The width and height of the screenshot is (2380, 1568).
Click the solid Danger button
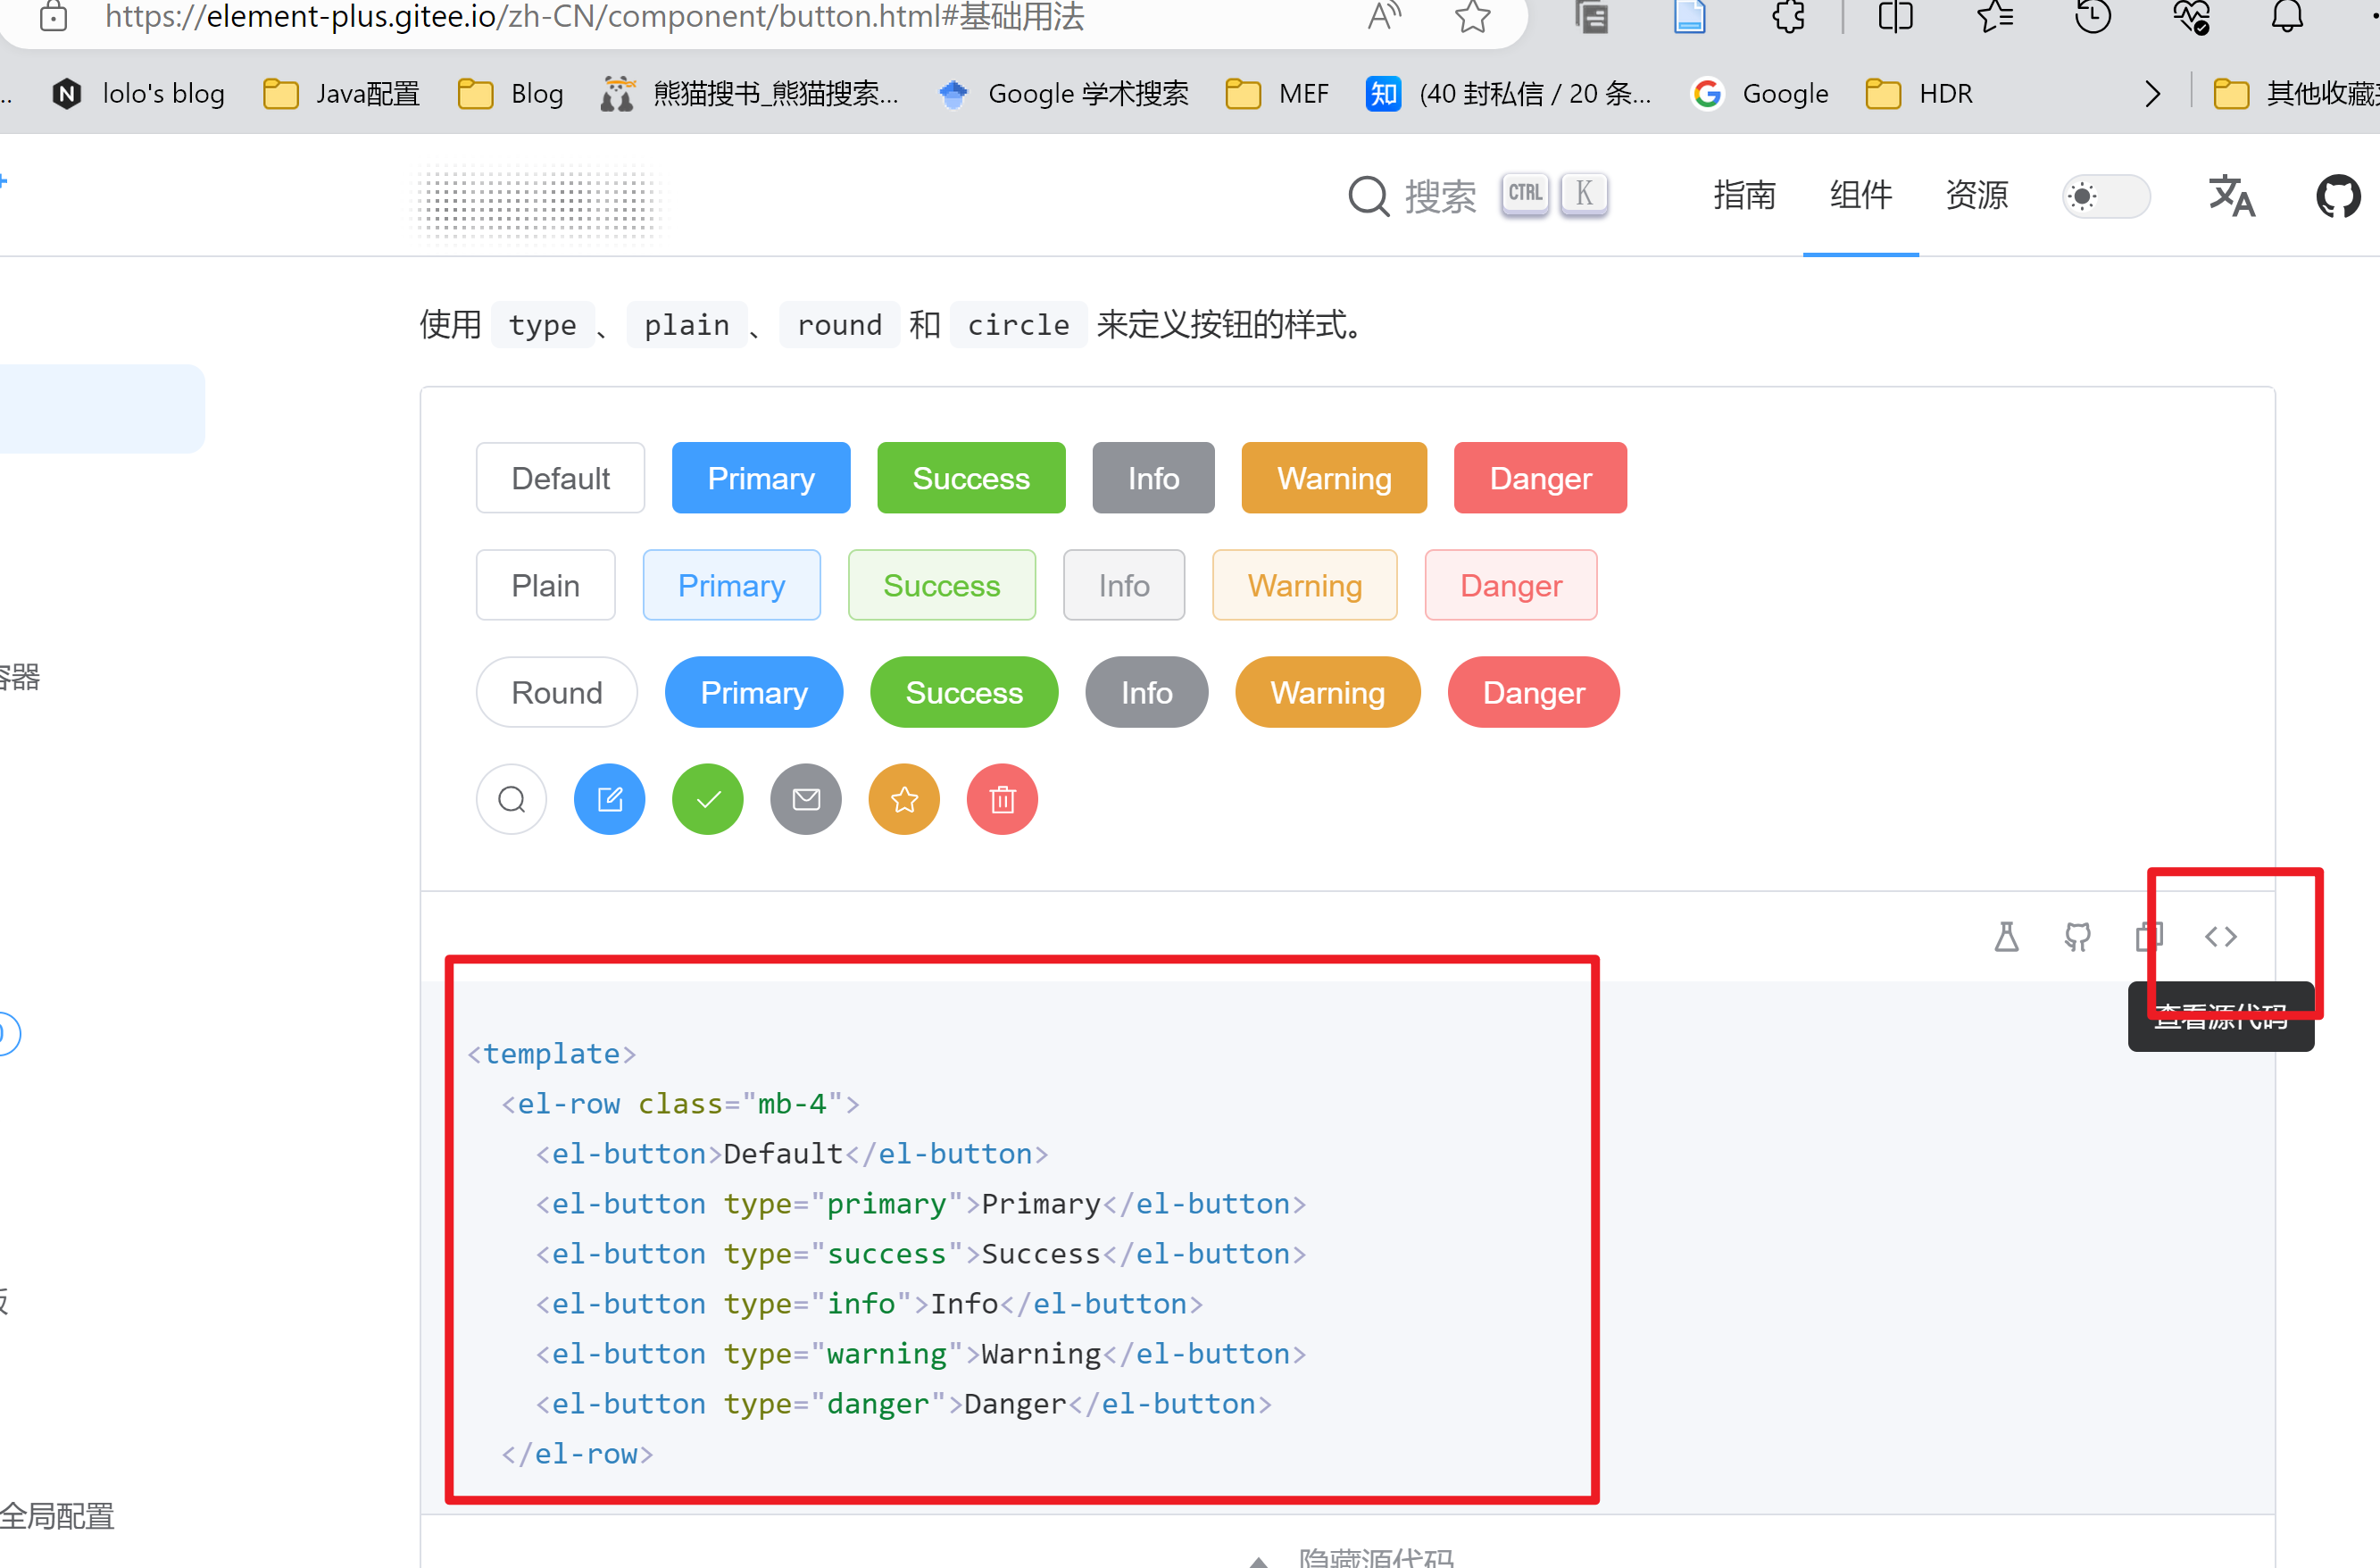point(1540,478)
